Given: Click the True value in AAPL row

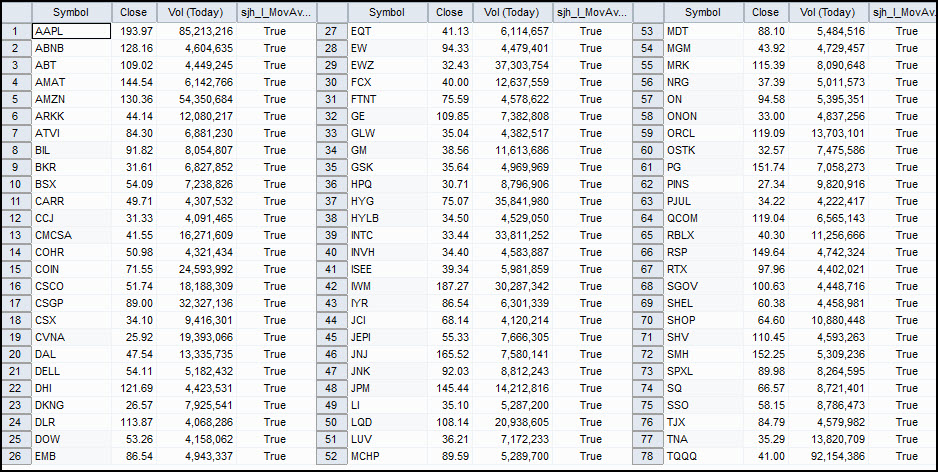Looking at the screenshot, I should click(275, 31).
